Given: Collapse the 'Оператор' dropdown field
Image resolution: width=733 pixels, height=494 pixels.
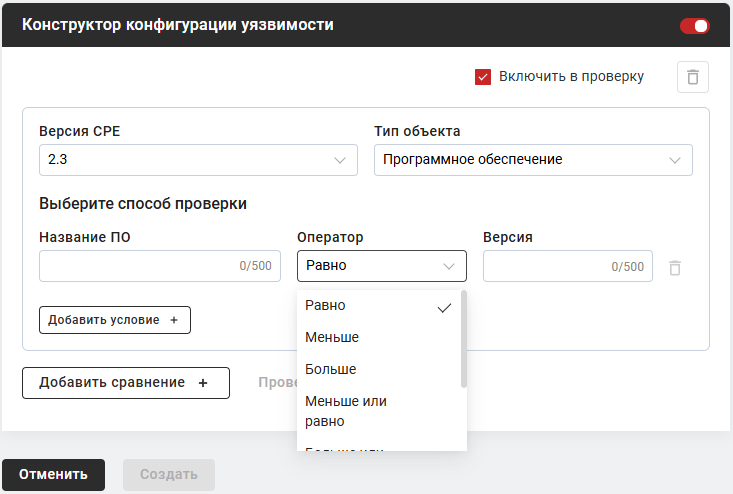Looking at the screenshot, I should tap(381, 266).
